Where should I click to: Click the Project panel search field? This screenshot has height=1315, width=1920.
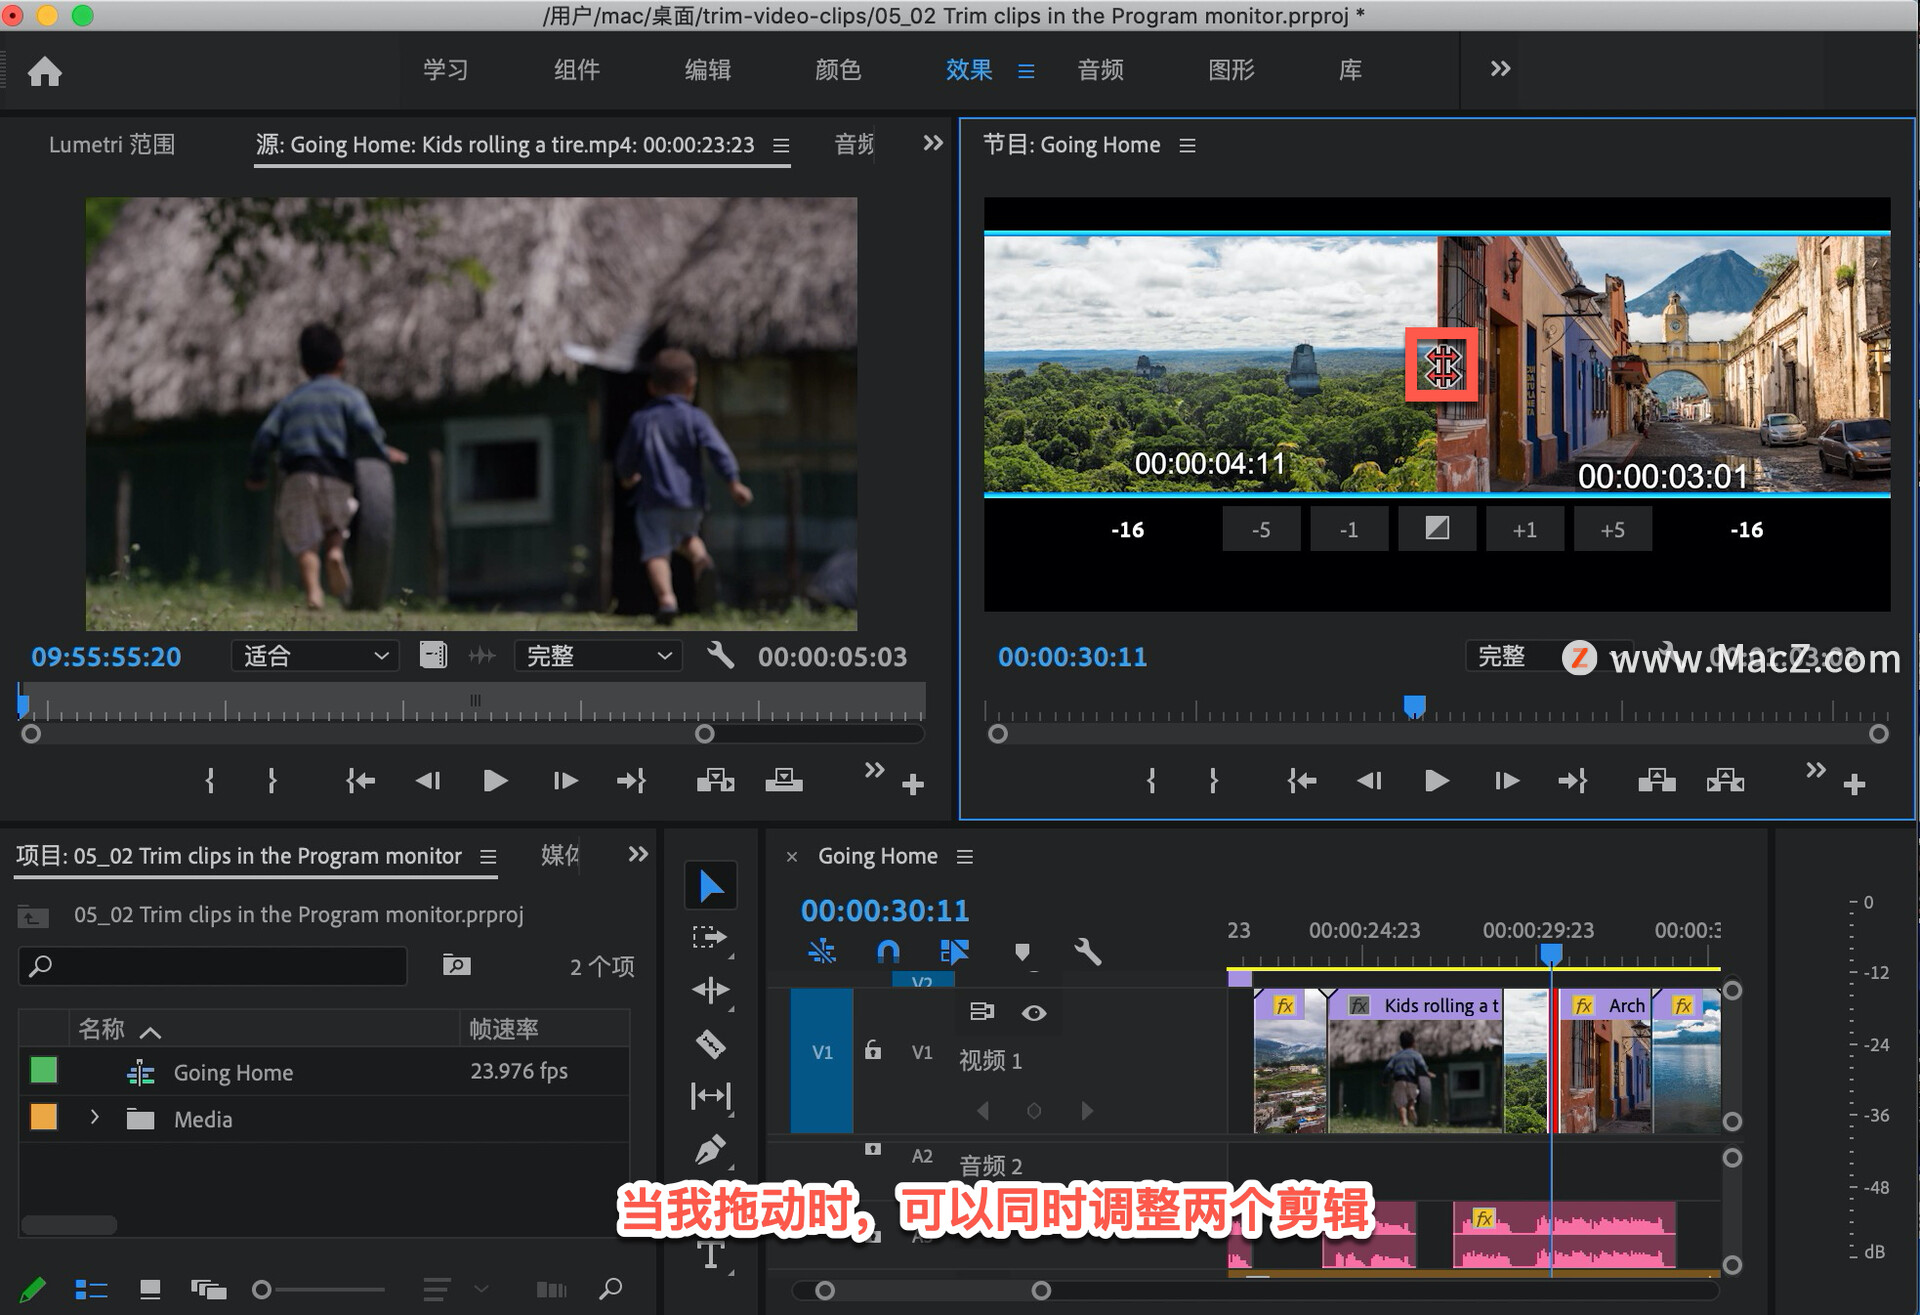point(213,966)
